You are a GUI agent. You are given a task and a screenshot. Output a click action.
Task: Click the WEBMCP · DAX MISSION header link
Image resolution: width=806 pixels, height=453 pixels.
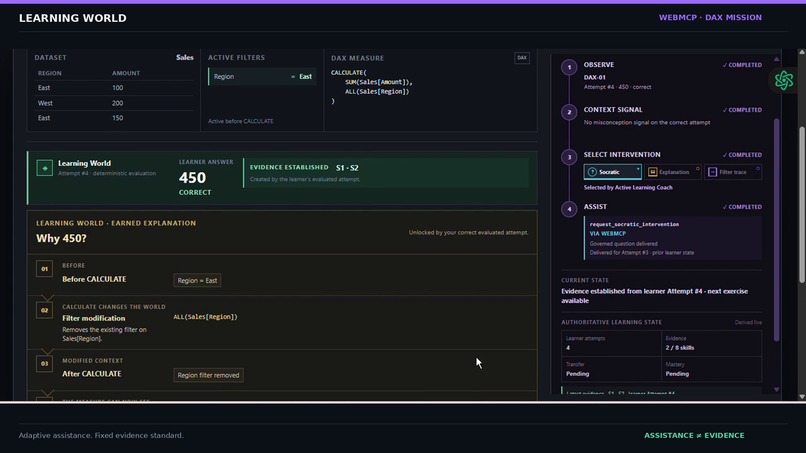coord(710,17)
